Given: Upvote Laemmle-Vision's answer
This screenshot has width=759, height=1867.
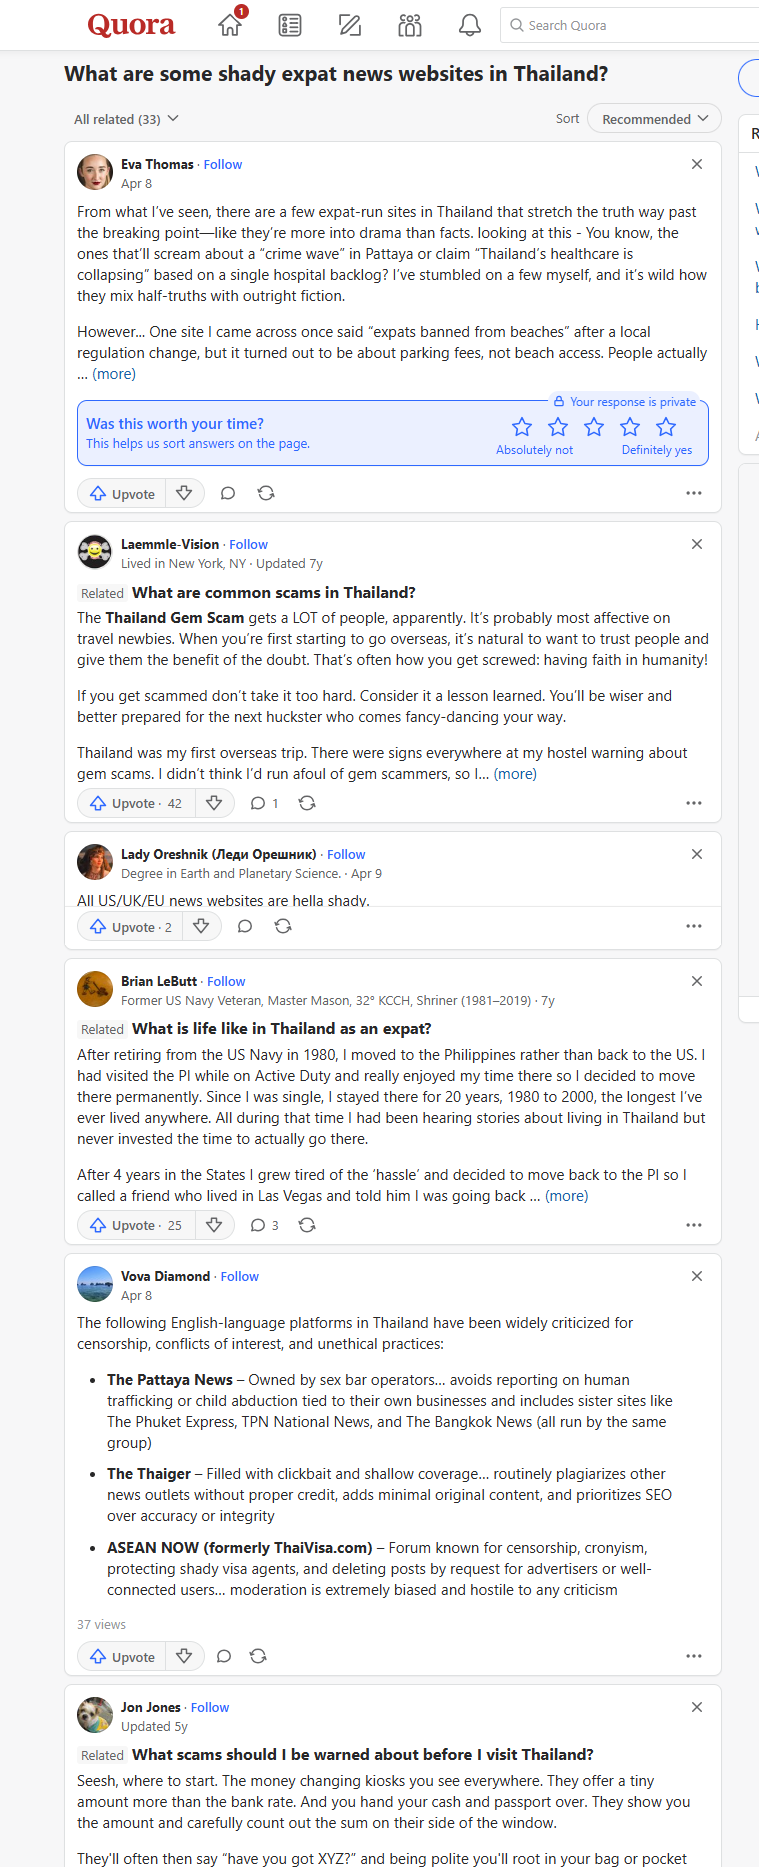Looking at the screenshot, I should [136, 803].
